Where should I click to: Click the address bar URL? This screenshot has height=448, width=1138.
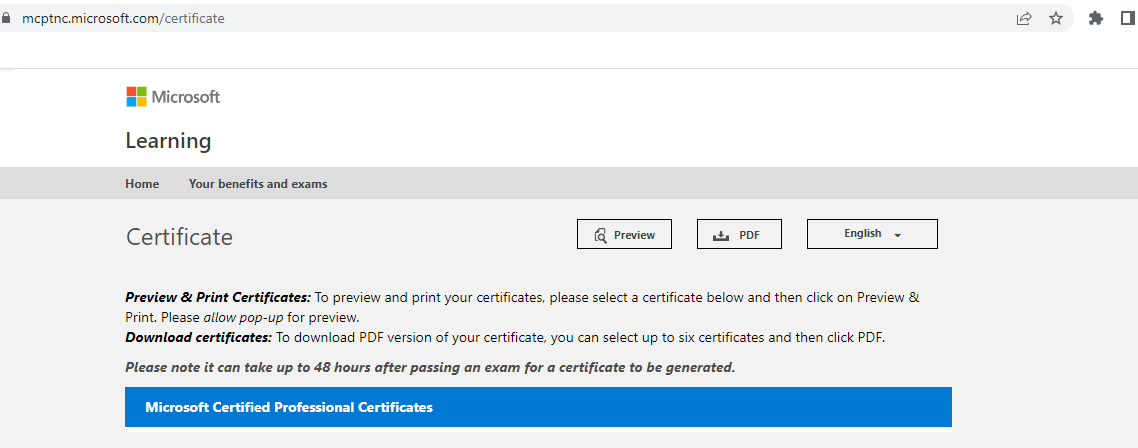pos(123,19)
